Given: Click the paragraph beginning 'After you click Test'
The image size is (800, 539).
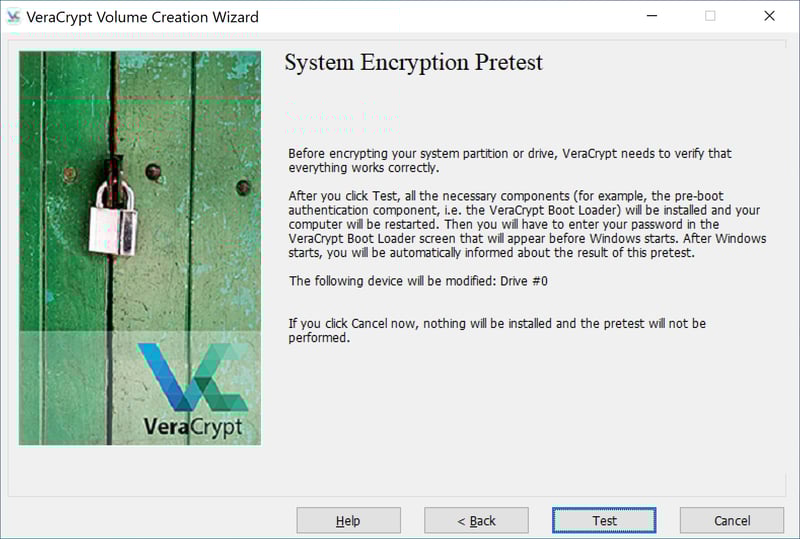Looking at the screenshot, I should 527,224.
